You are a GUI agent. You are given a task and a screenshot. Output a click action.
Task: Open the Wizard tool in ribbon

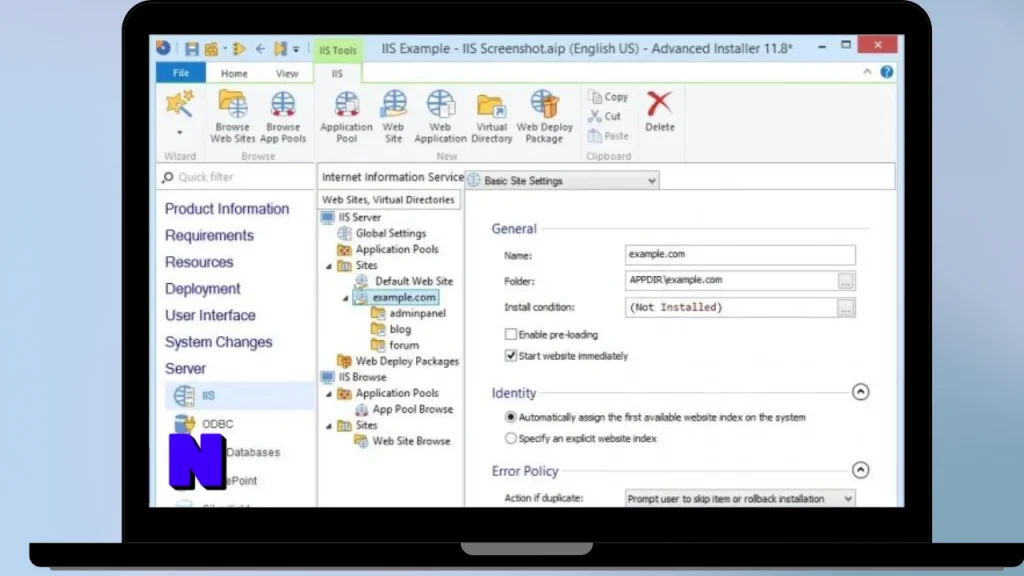click(180, 104)
